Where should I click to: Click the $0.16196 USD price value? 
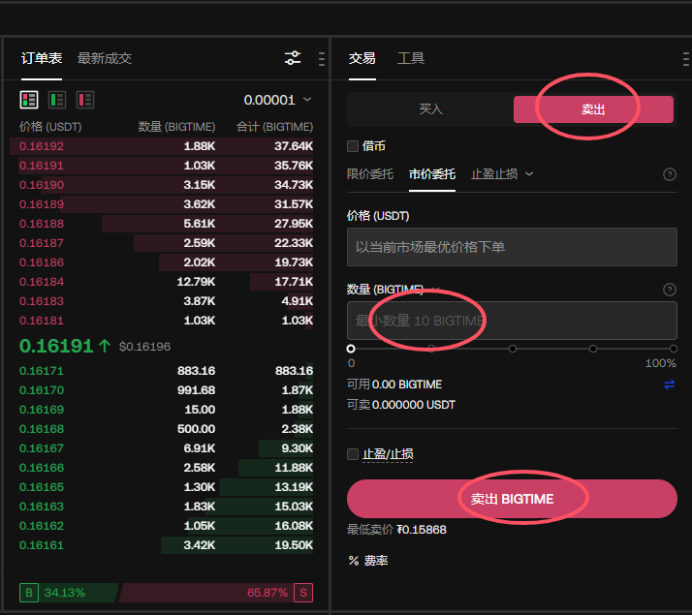(145, 347)
